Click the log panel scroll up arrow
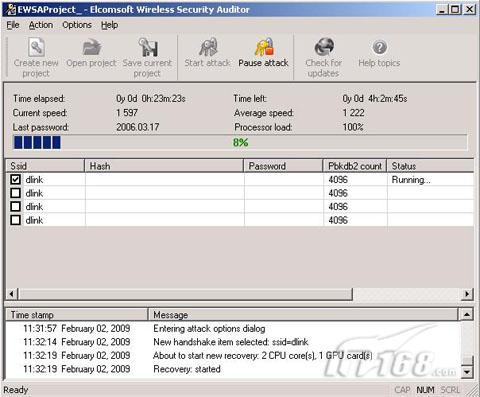480x397 pixels. (x=467, y=314)
